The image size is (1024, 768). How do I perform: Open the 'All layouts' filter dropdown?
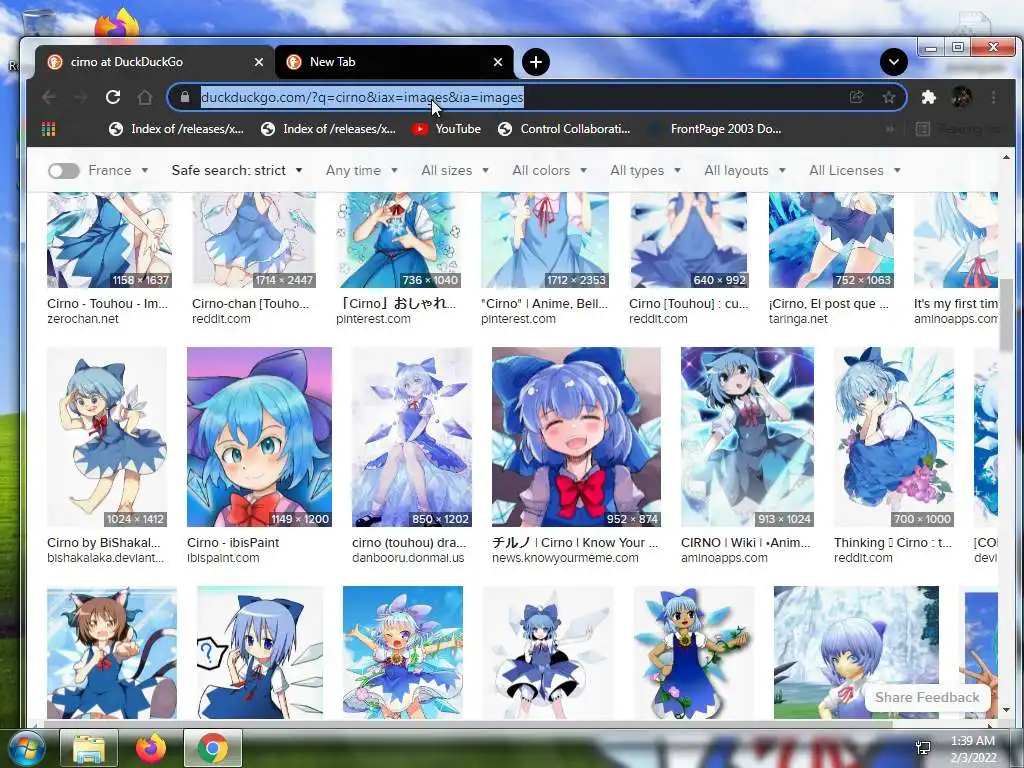click(x=744, y=170)
